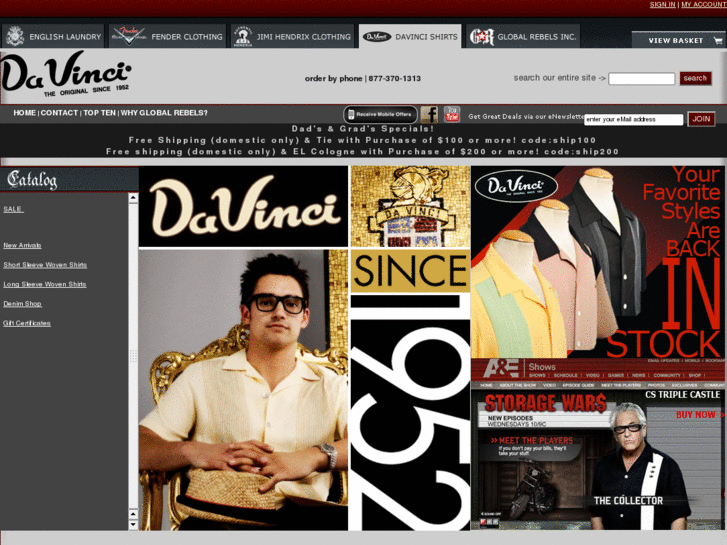This screenshot has width=727, height=545.
Task: Open the Sale catalog link
Action: click(13, 209)
